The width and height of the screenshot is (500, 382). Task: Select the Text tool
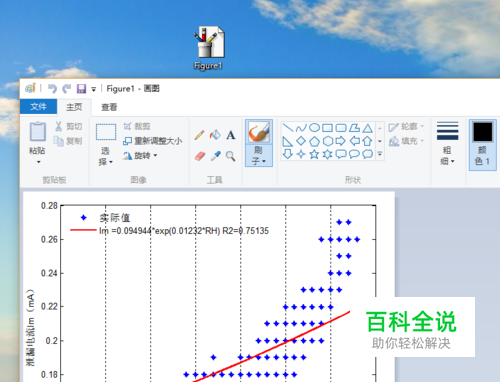point(231,135)
